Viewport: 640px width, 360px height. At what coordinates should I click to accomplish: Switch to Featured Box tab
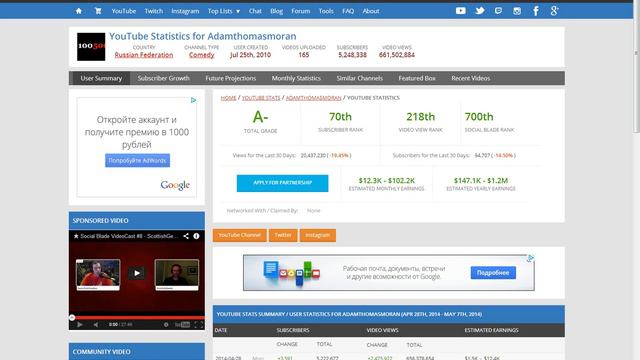coord(417,78)
